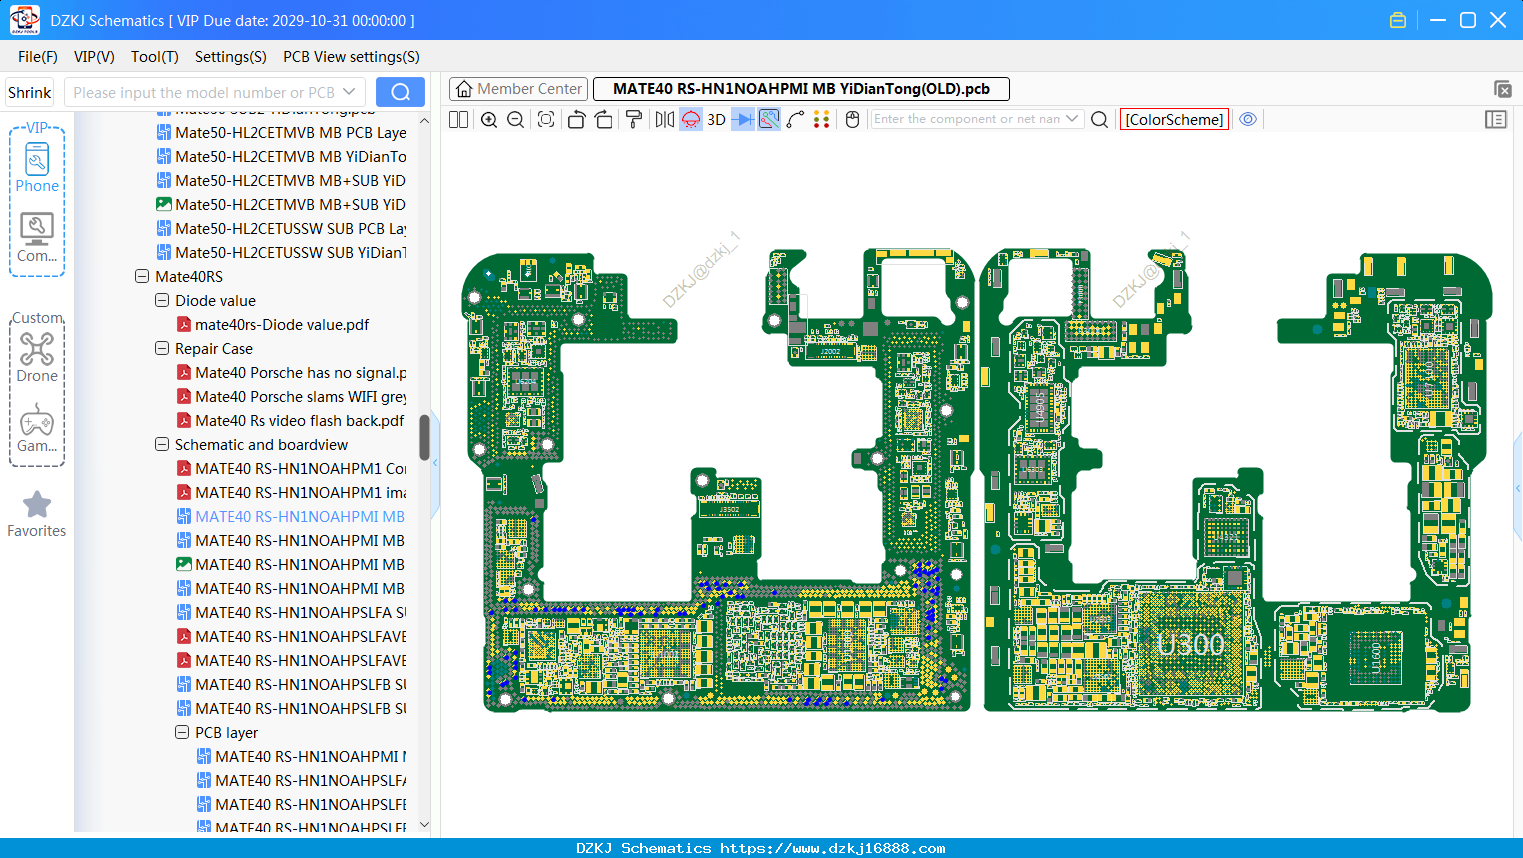
Task: Fit board to screen icon
Action: pyautogui.click(x=546, y=119)
